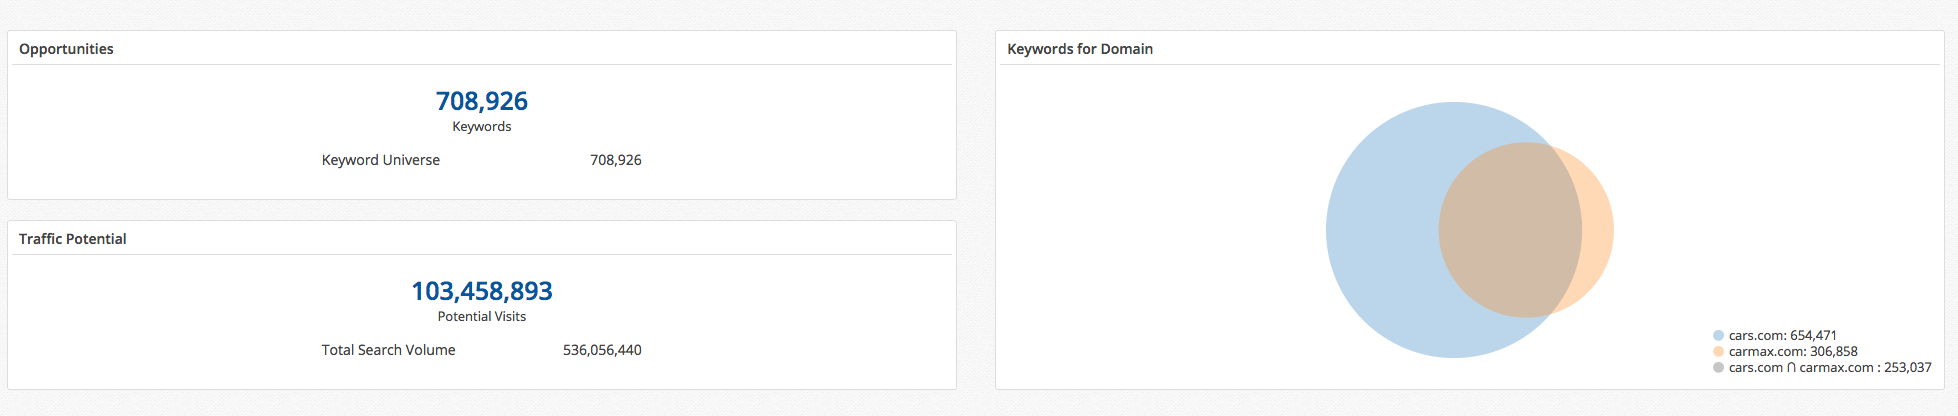Click the 536,056,440 search volume value
The width and height of the screenshot is (1958, 416).
tap(602, 350)
